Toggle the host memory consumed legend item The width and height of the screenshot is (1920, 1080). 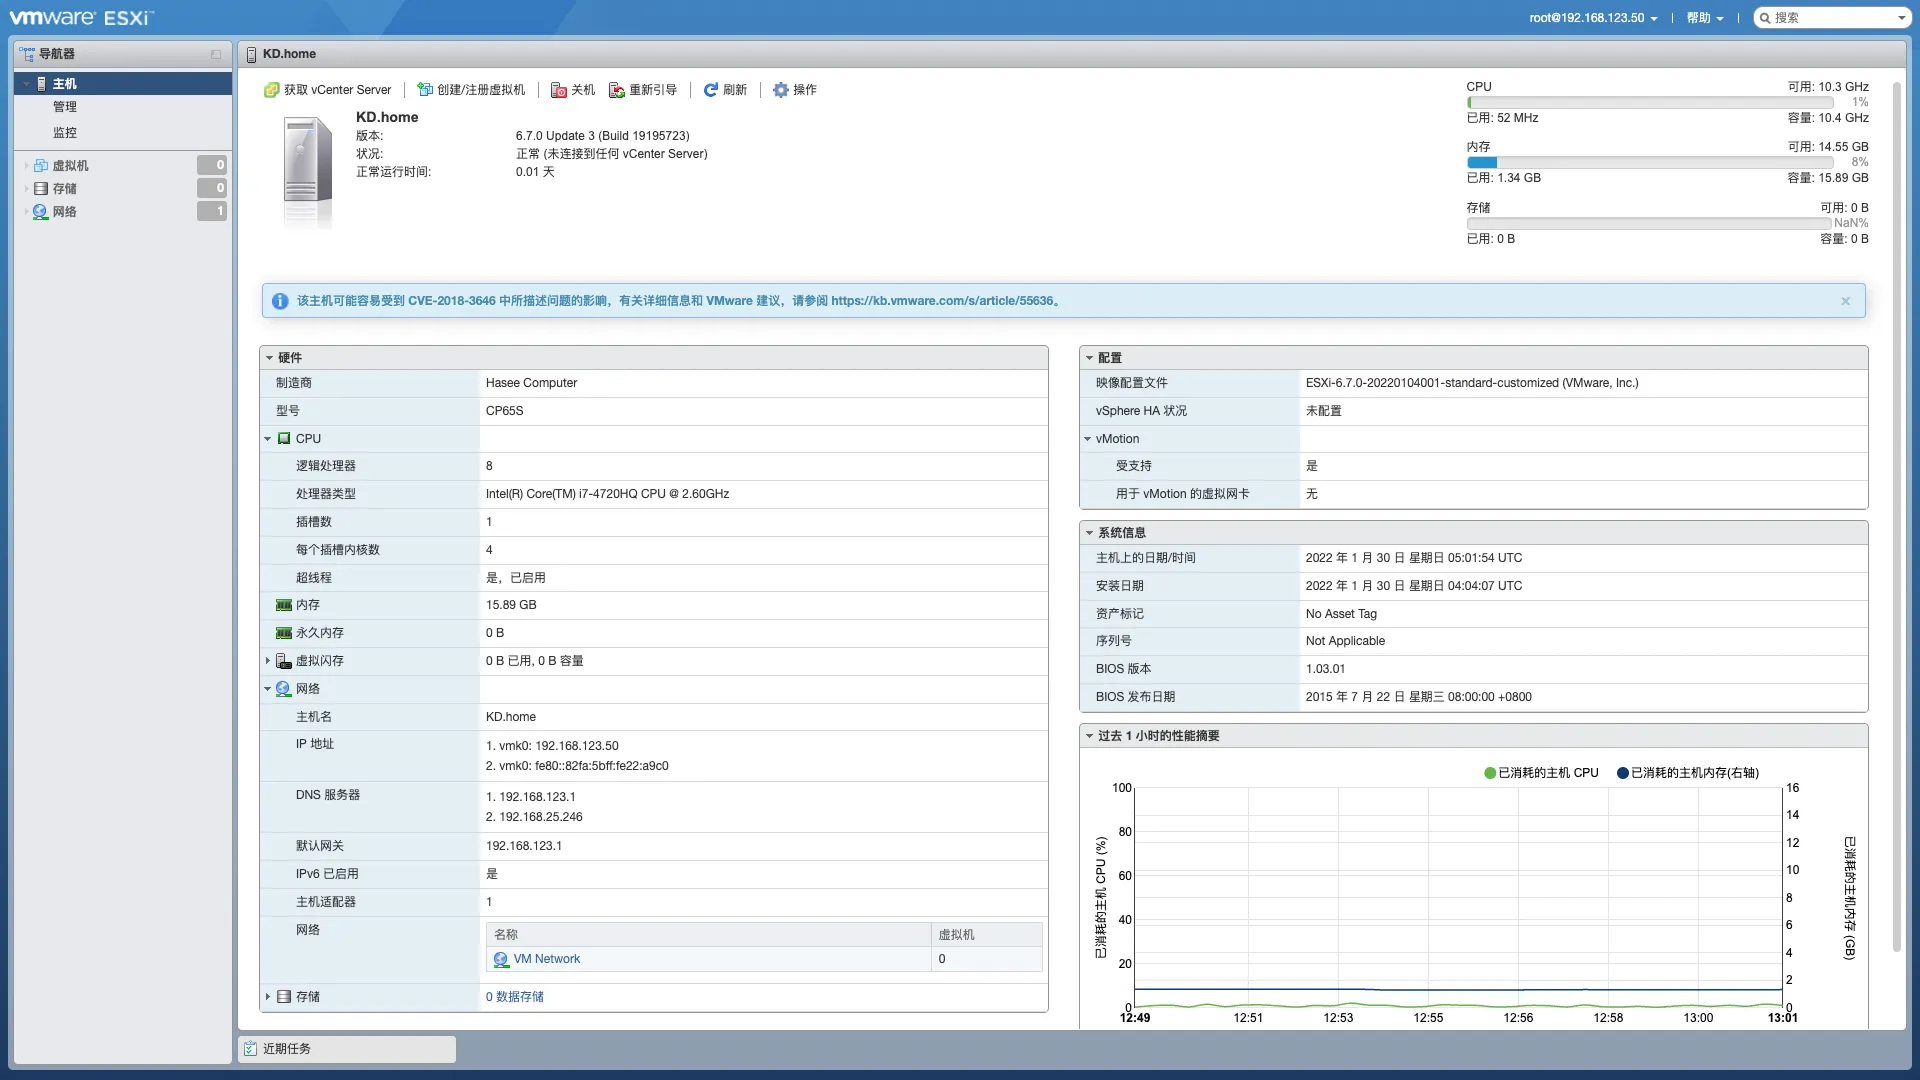click(1688, 773)
